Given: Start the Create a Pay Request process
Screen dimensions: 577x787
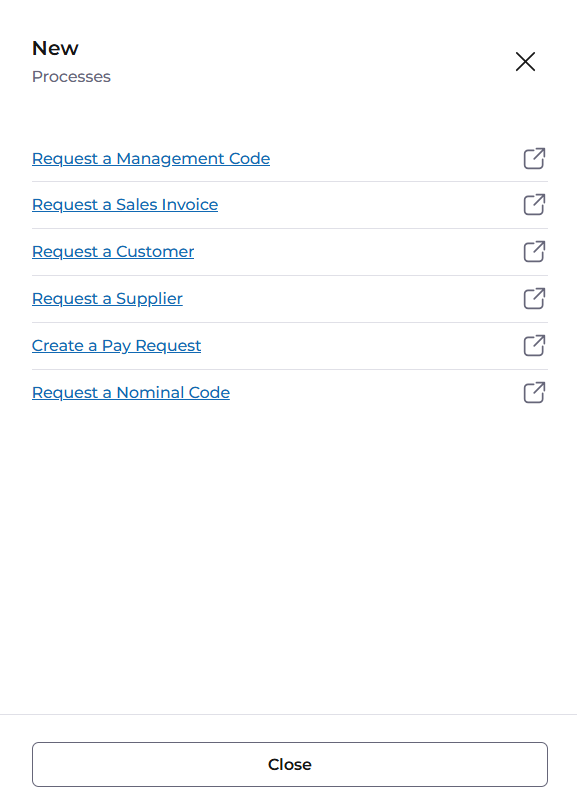Looking at the screenshot, I should tap(116, 346).
